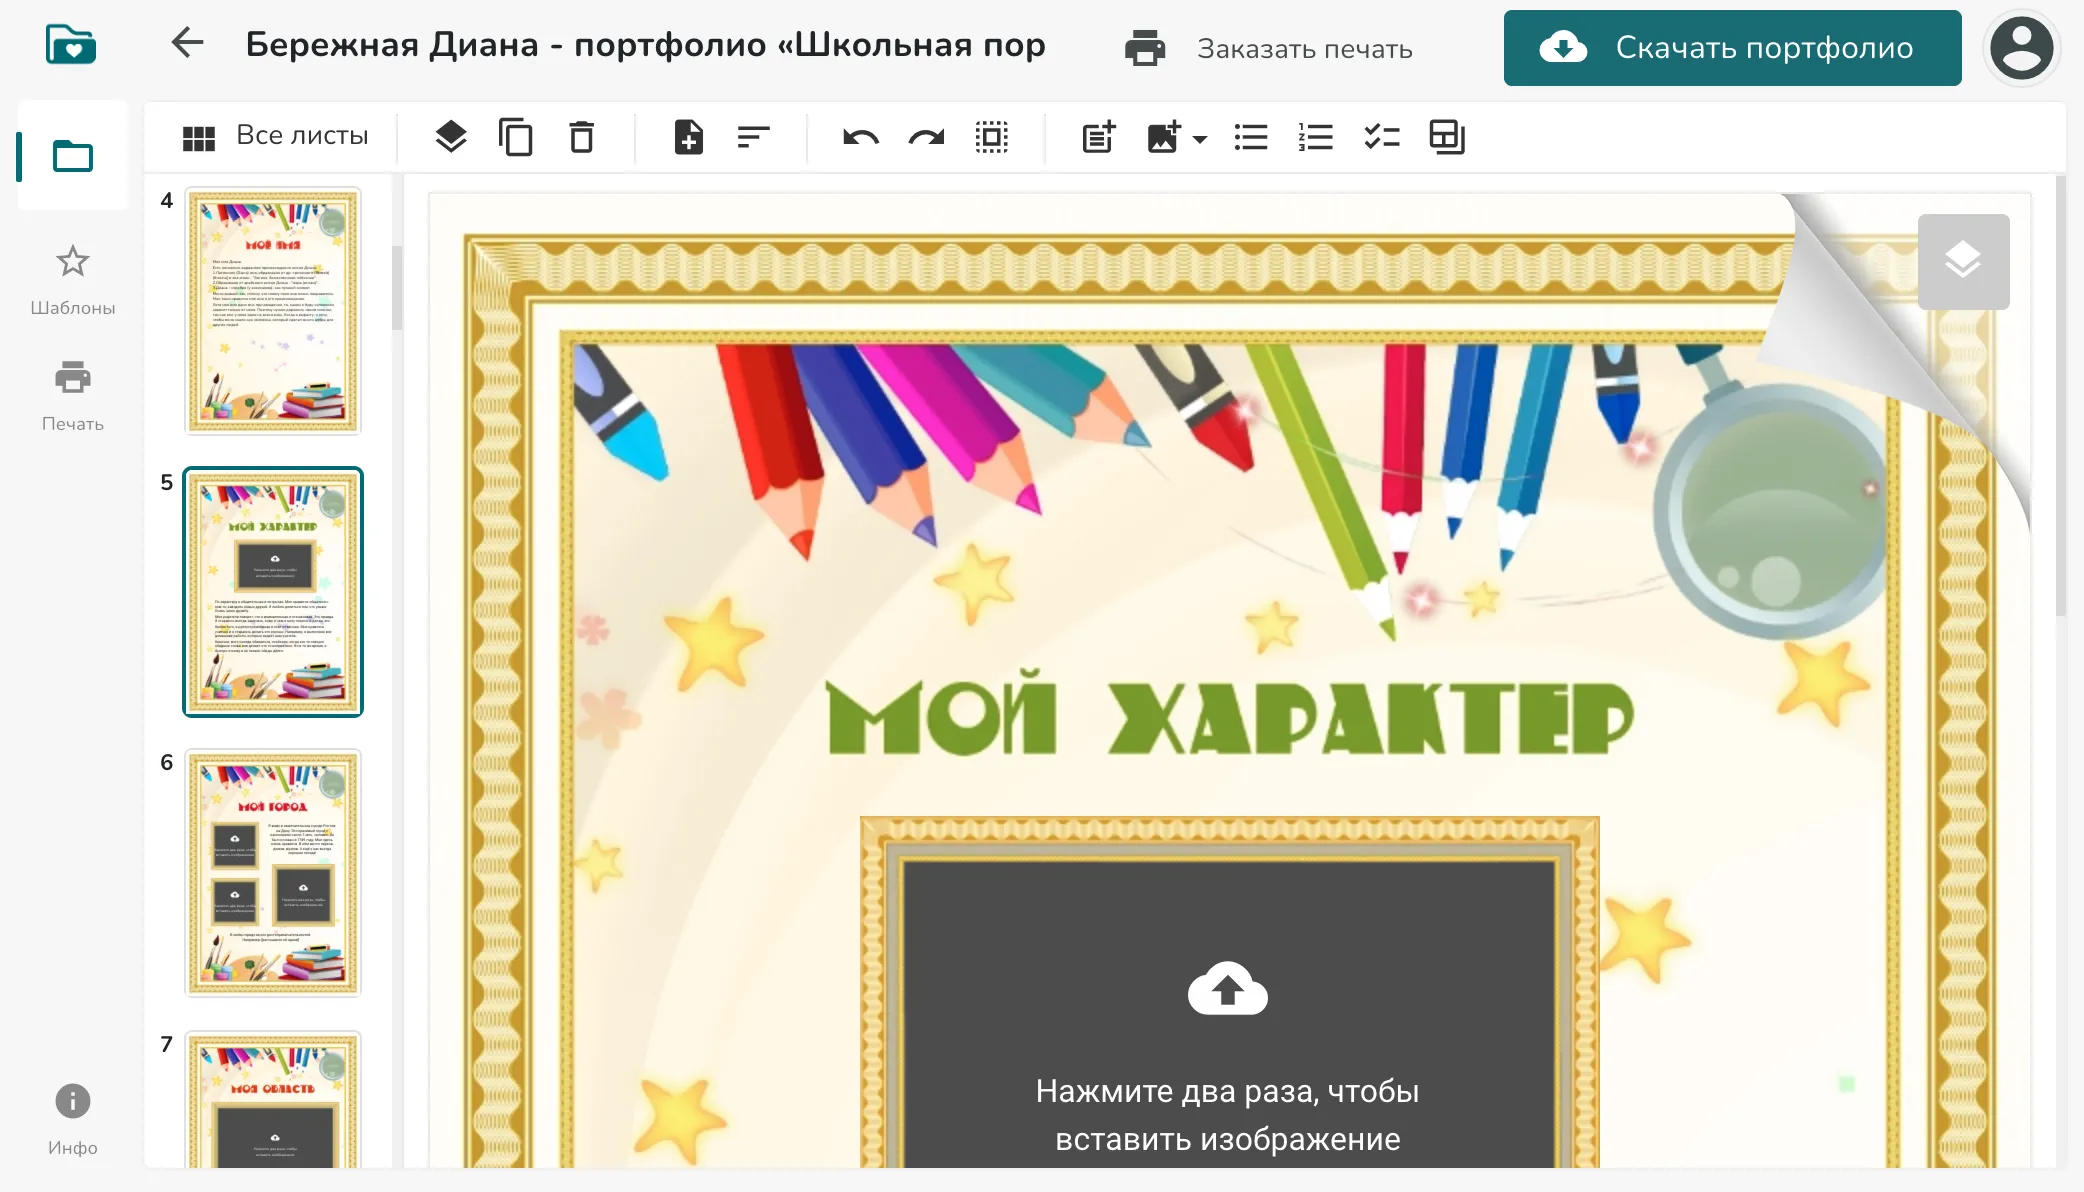Click the printer icon beside Заказать печать
This screenshot has width=2084, height=1192.
pyautogui.click(x=1145, y=48)
